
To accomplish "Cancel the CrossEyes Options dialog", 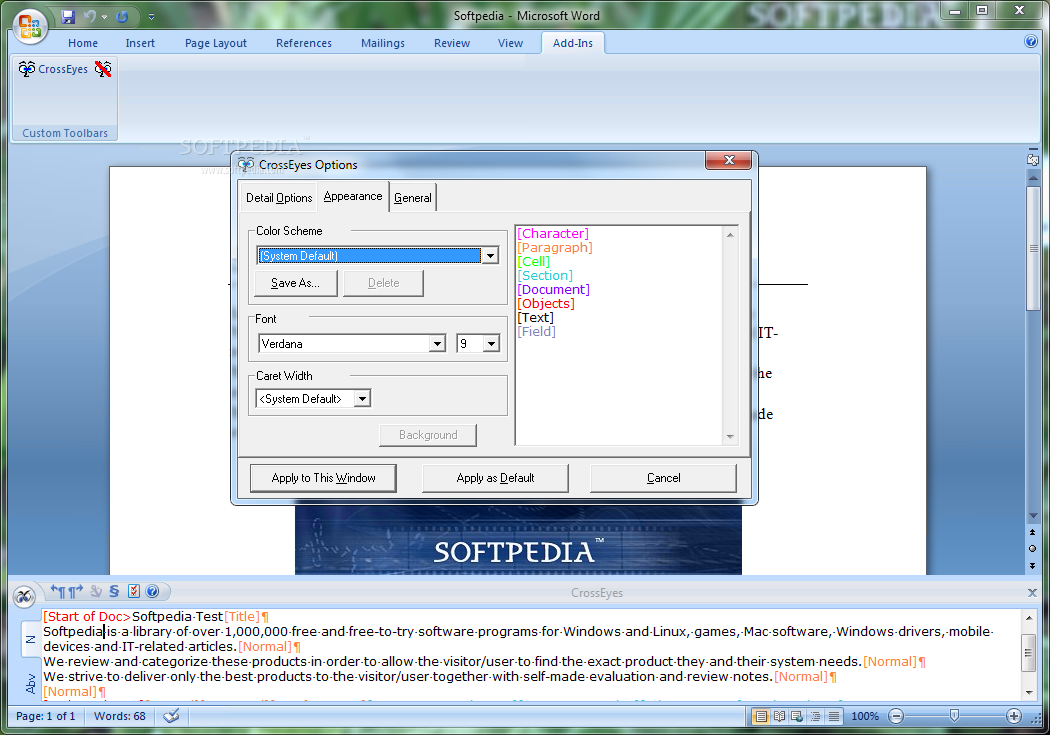I will (664, 478).
